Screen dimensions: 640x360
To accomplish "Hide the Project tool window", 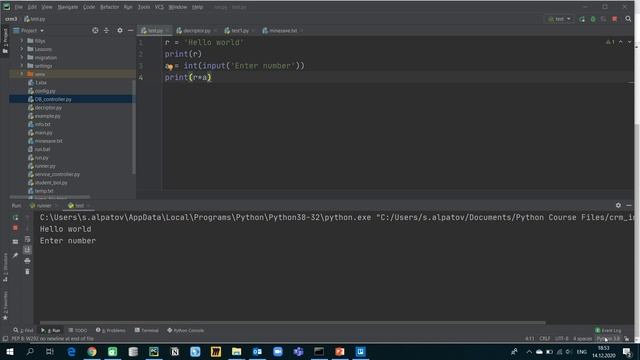I will [x=131, y=30].
